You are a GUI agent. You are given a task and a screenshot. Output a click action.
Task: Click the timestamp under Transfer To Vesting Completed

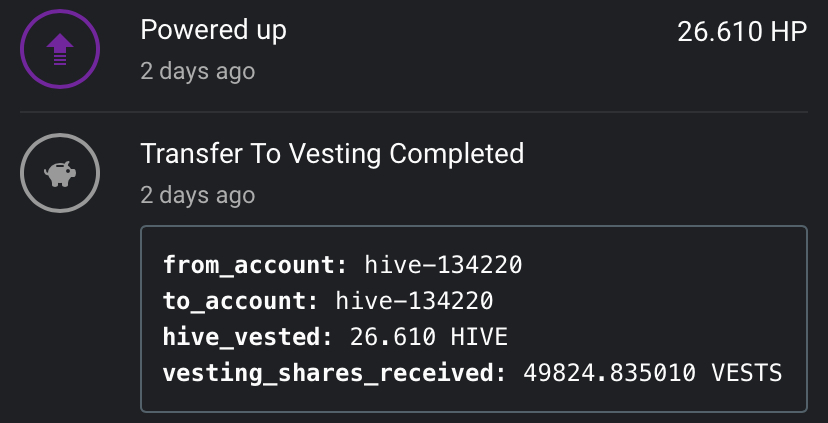point(197,195)
